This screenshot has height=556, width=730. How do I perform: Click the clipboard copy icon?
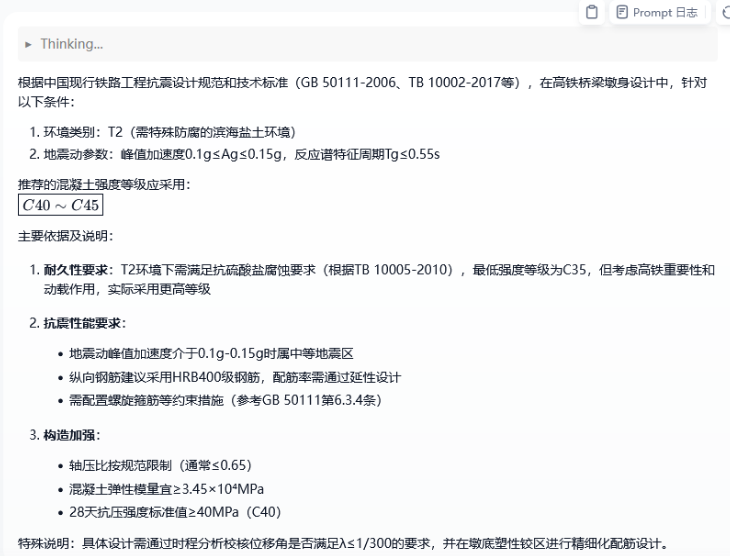[592, 12]
